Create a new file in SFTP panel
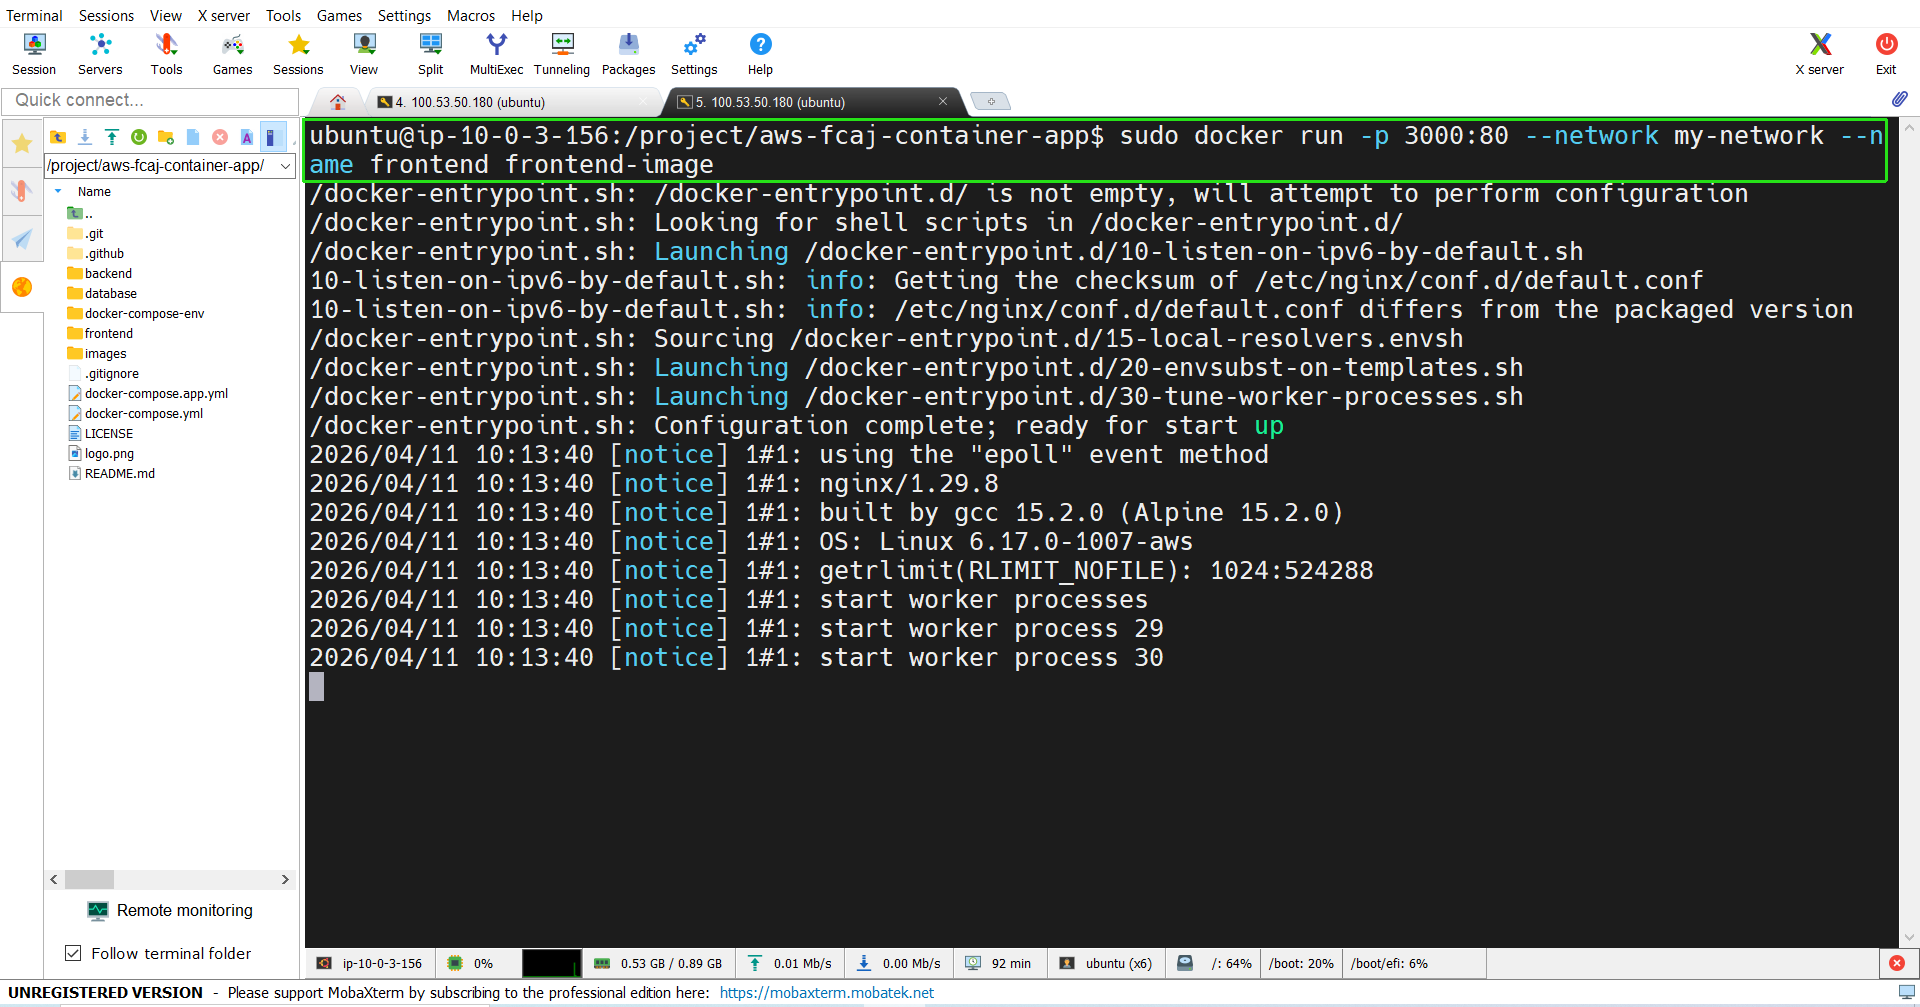The height and width of the screenshot is (1007, 1920). [x=193, y=137]
